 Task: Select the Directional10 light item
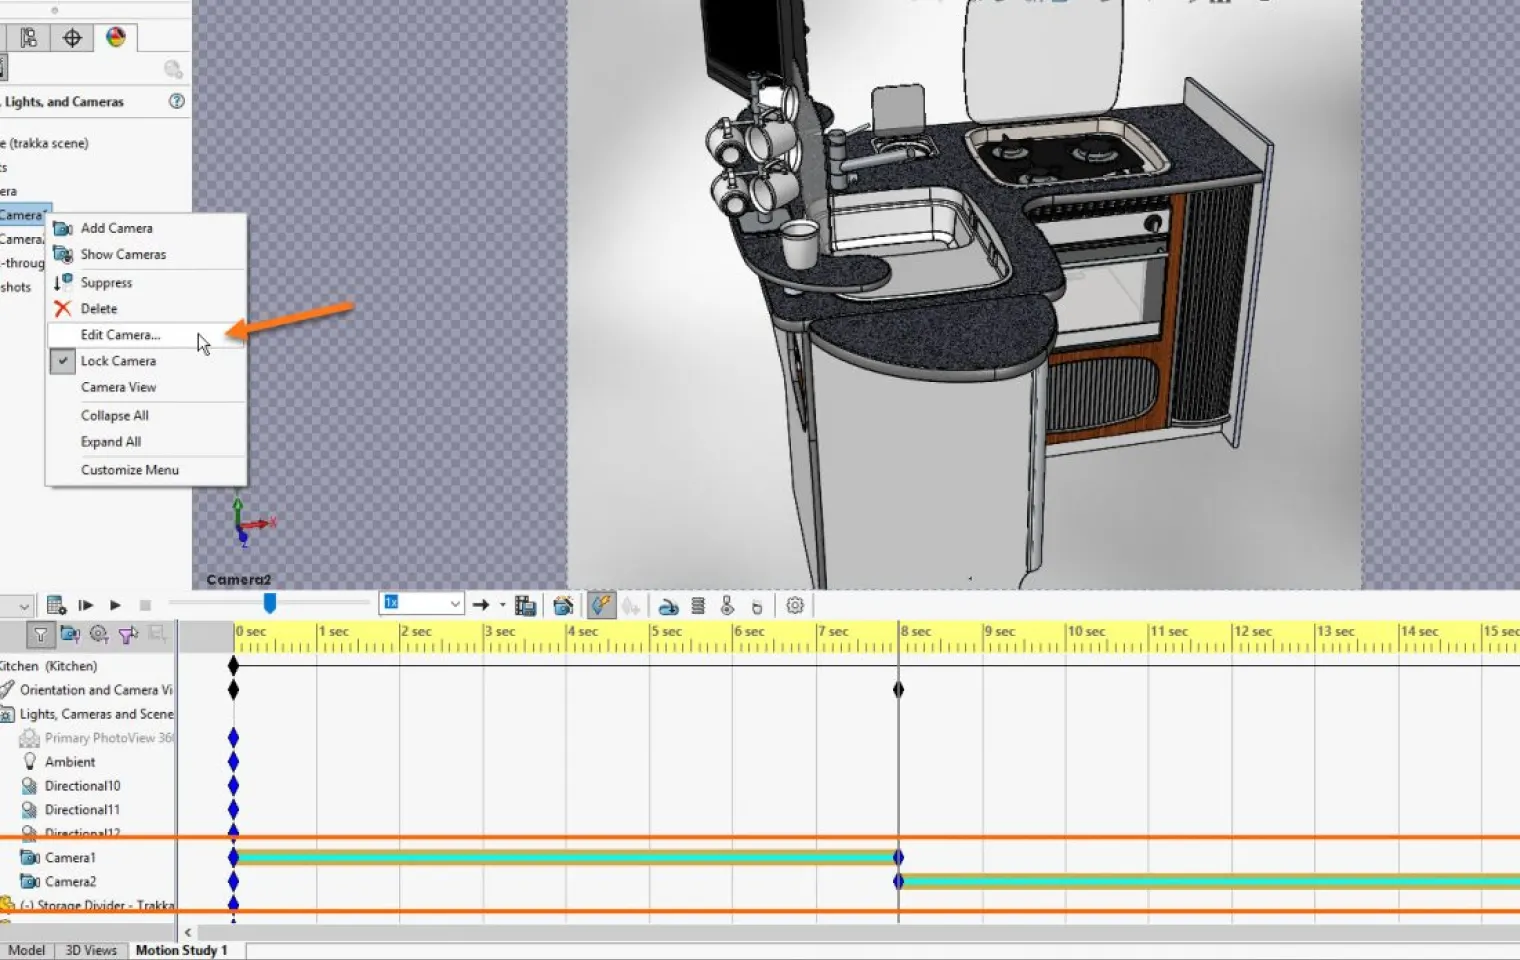(82, 786)
